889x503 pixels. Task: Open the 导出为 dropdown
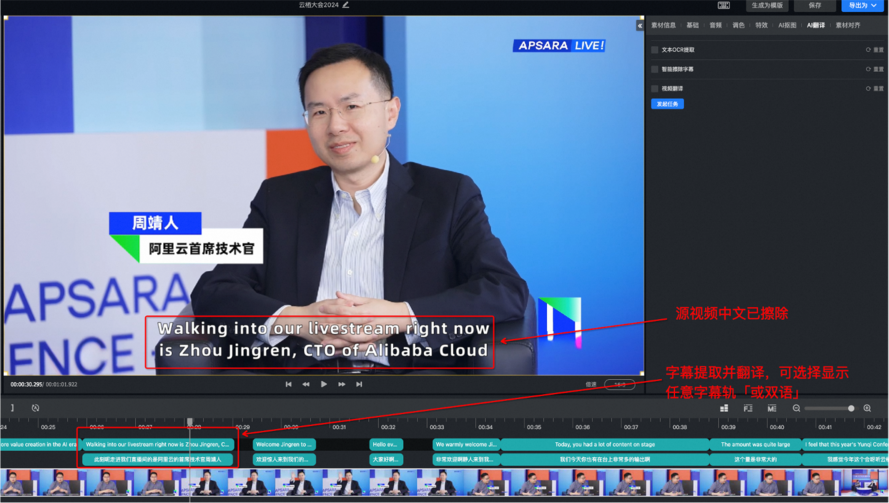point(862,5)
